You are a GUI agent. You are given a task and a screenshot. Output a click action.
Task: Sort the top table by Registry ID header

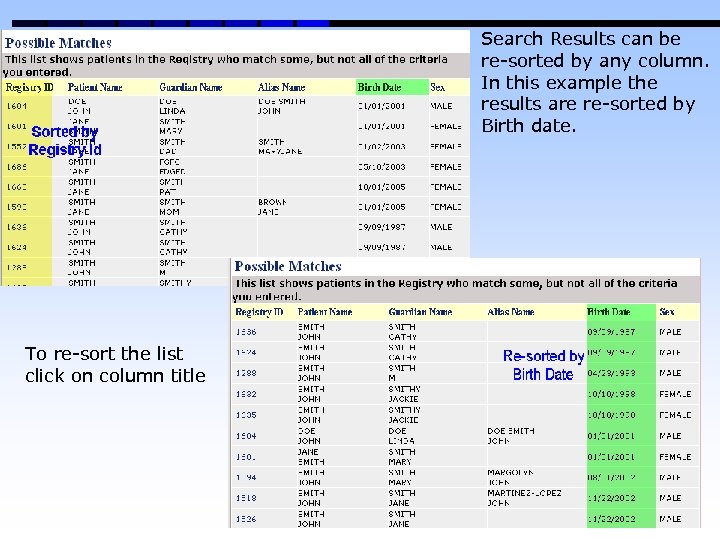(x=29, y=87)
